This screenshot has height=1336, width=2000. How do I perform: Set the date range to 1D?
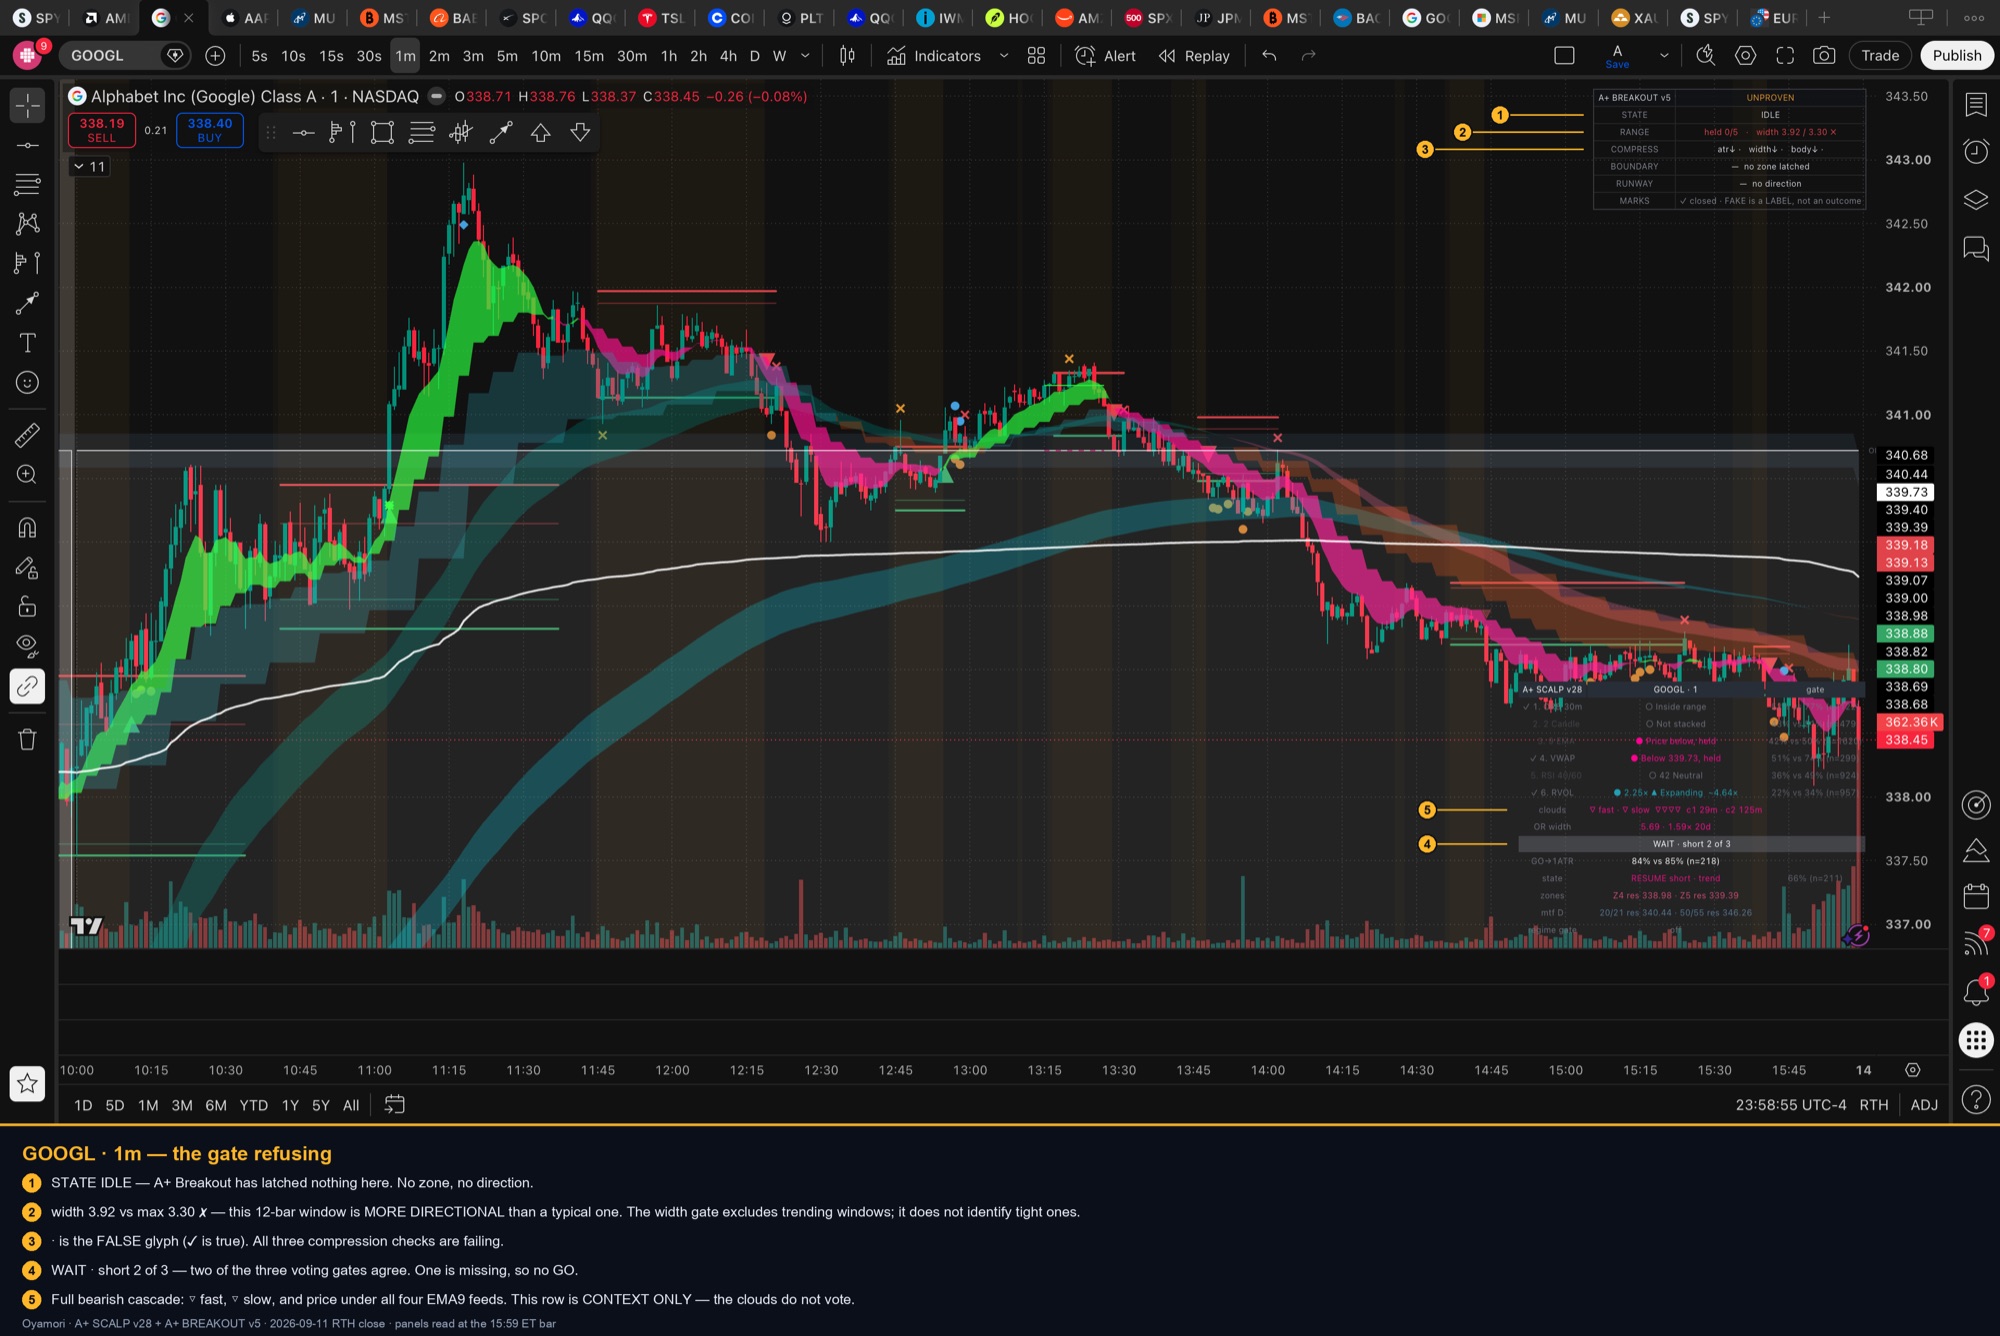point(83,1105)
